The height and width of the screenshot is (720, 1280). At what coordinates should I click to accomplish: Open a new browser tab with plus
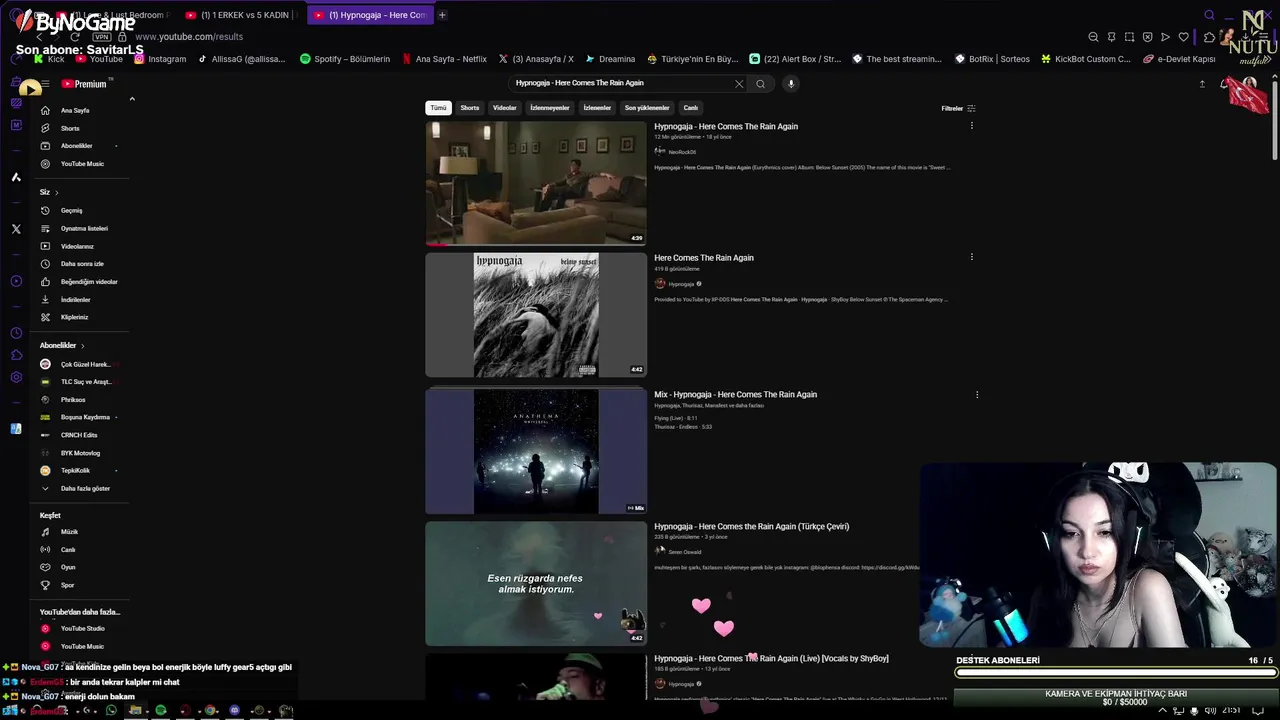pyautogui.click(x=442, y=15)
